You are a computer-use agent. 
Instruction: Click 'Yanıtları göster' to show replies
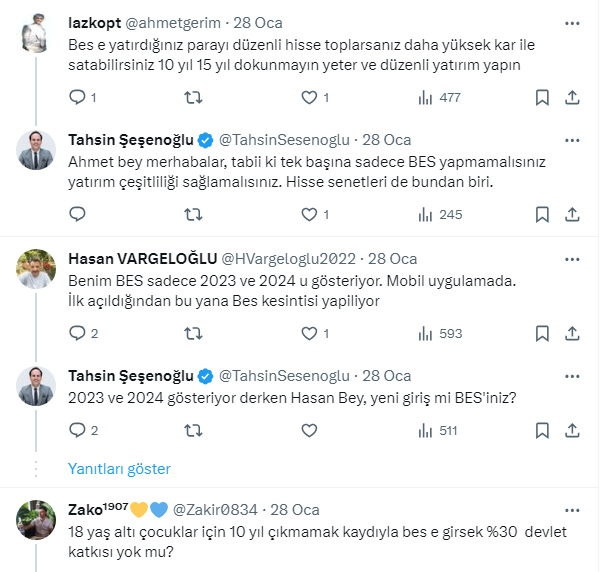(119, 468)
